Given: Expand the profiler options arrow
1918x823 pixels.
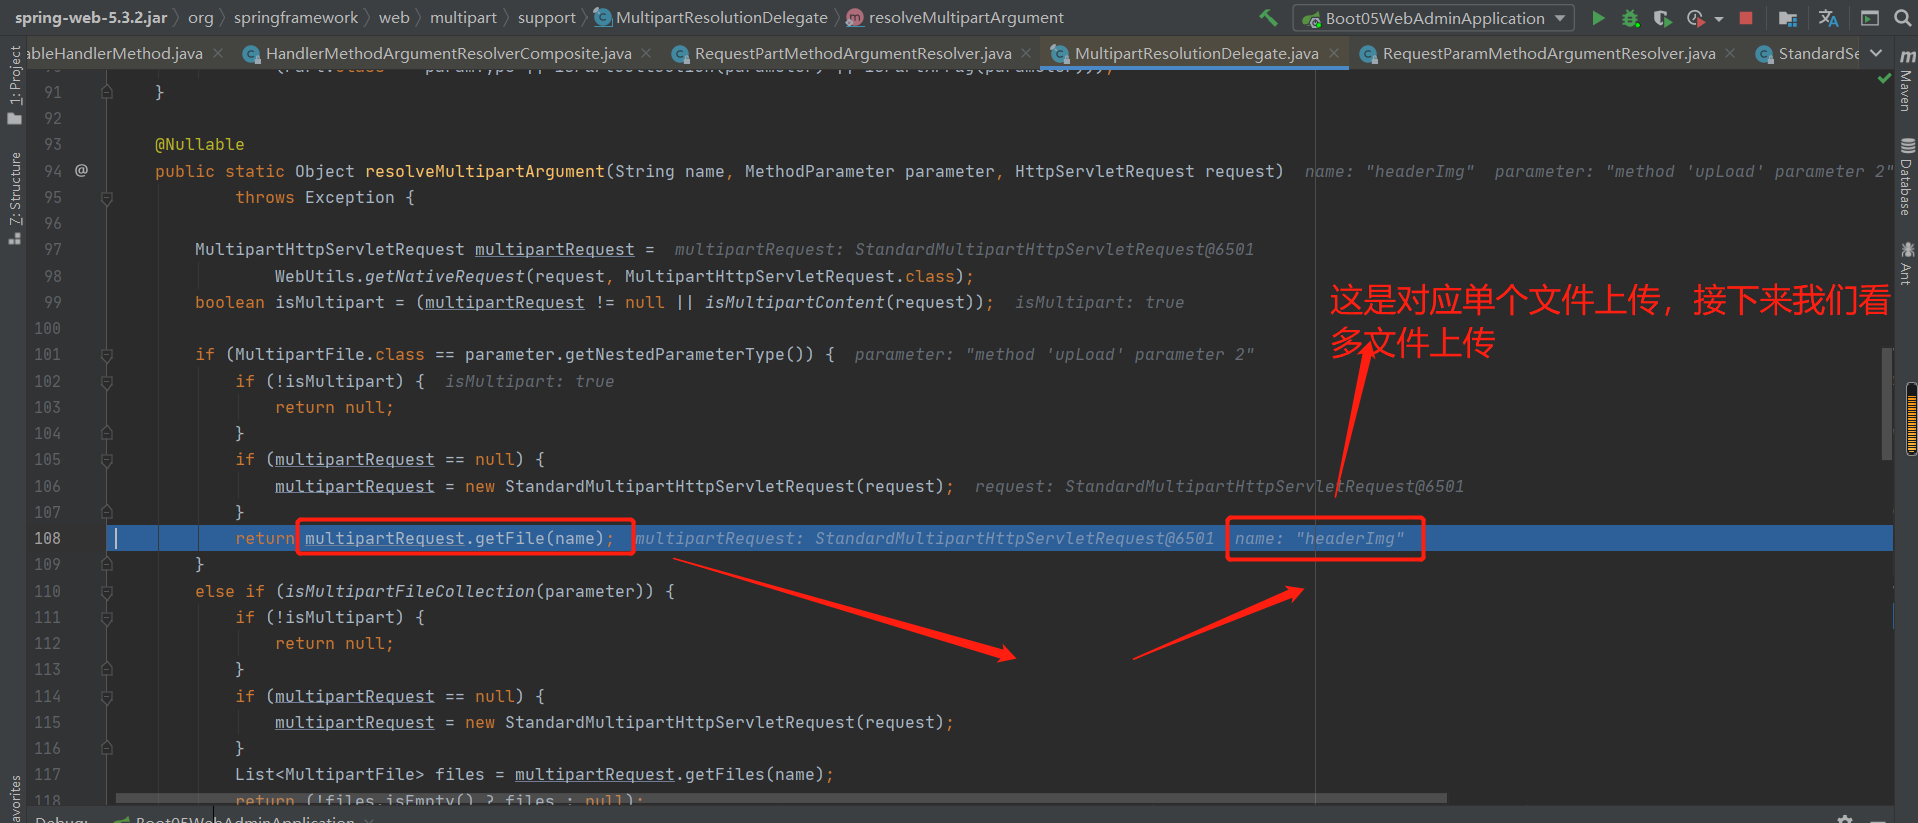Looking at the screenshot, I should (1719, 19).
